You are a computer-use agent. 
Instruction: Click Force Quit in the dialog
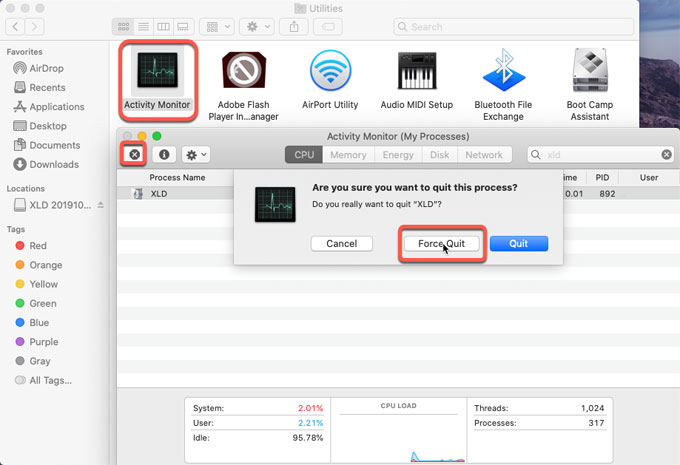click(441, 243)
